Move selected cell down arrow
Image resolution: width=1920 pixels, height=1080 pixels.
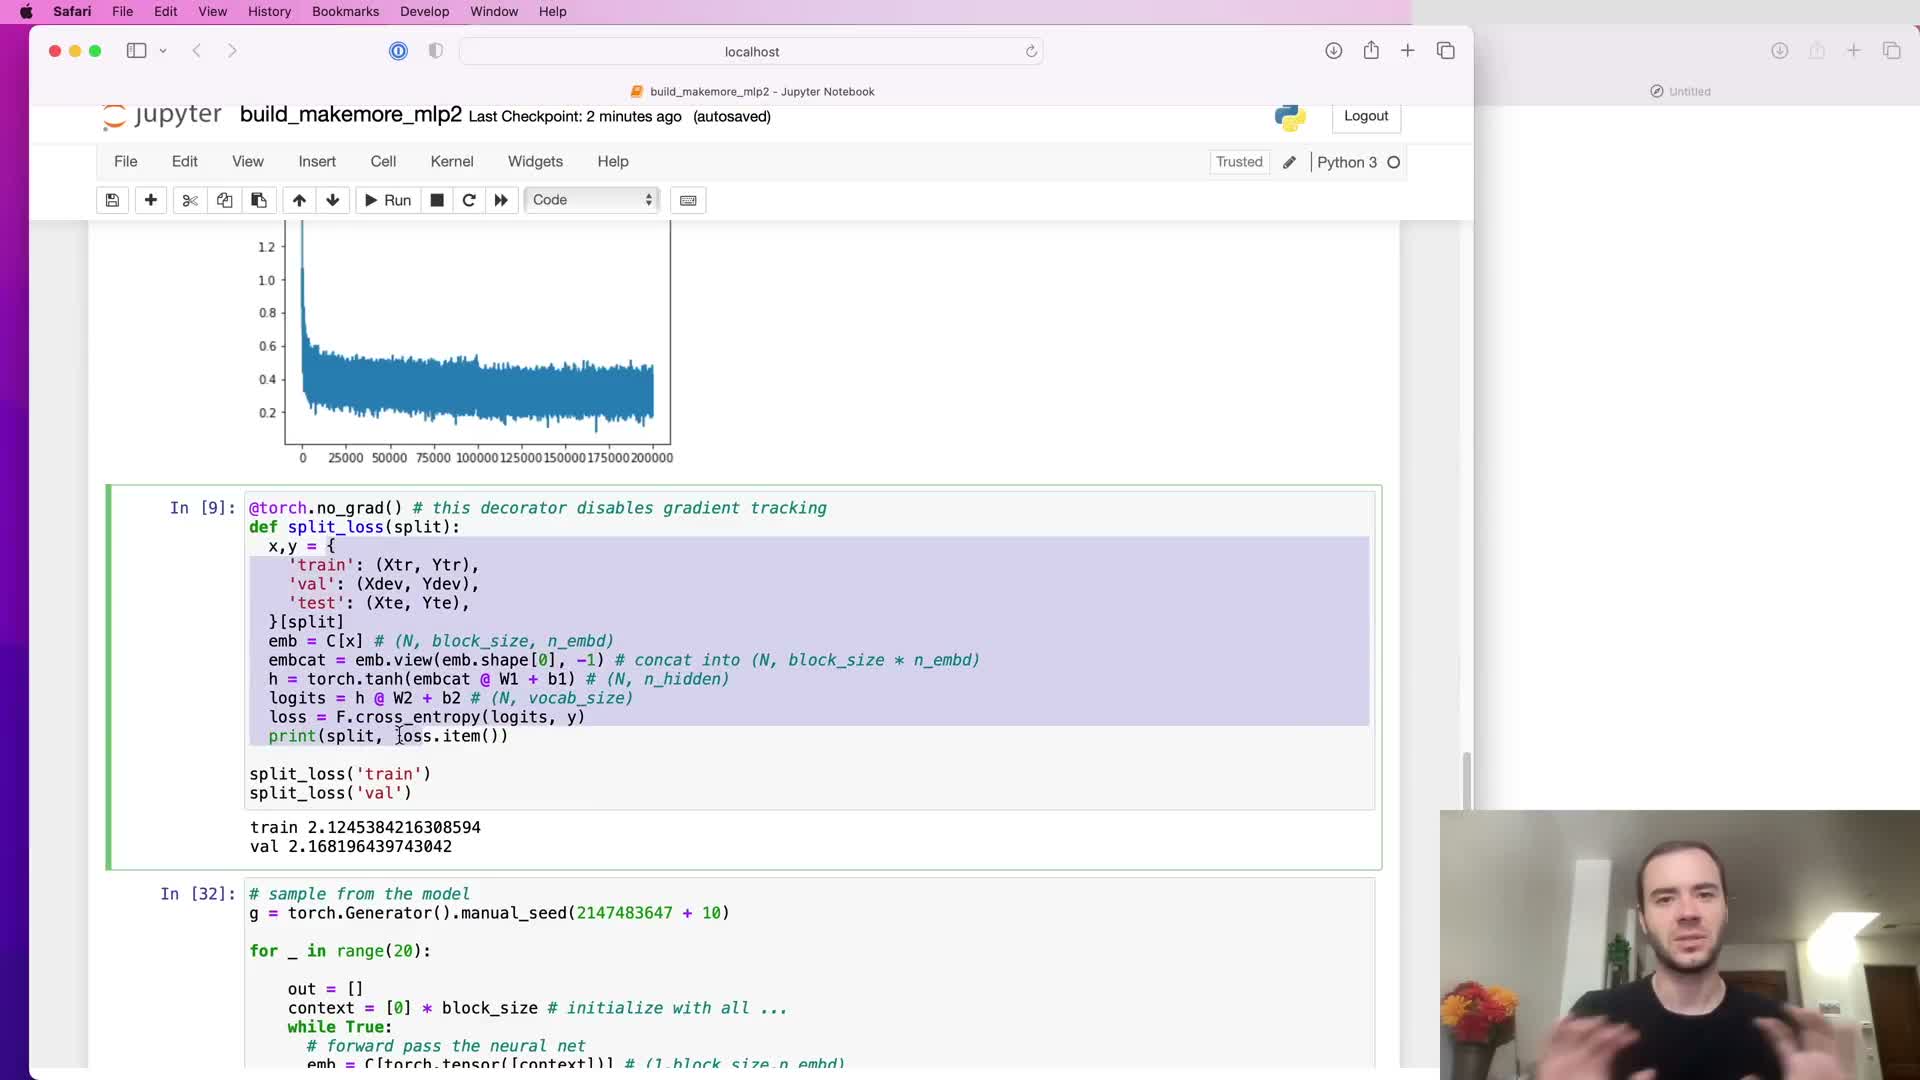click(x=333, y=200)
